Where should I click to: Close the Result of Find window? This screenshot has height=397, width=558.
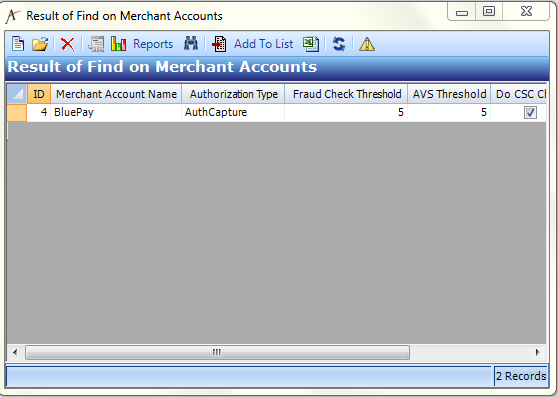coord(526,12)
